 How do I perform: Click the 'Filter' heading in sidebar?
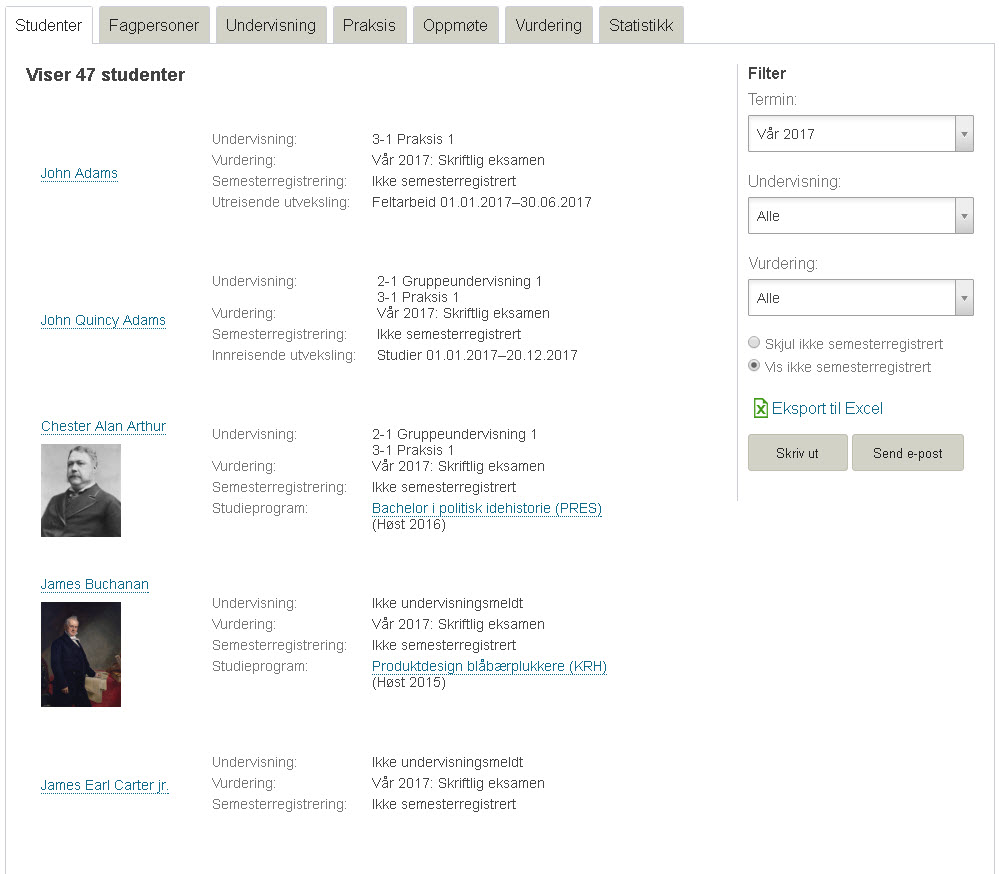click(x=767, y=73)
